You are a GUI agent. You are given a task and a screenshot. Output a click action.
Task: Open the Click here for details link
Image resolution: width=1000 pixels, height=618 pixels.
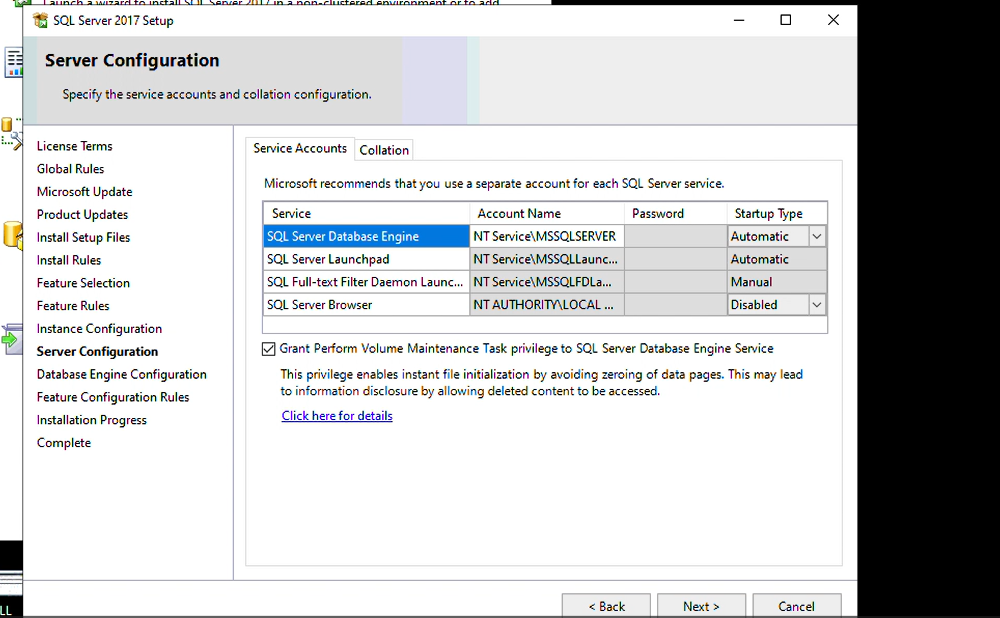(x=337, y=416)
